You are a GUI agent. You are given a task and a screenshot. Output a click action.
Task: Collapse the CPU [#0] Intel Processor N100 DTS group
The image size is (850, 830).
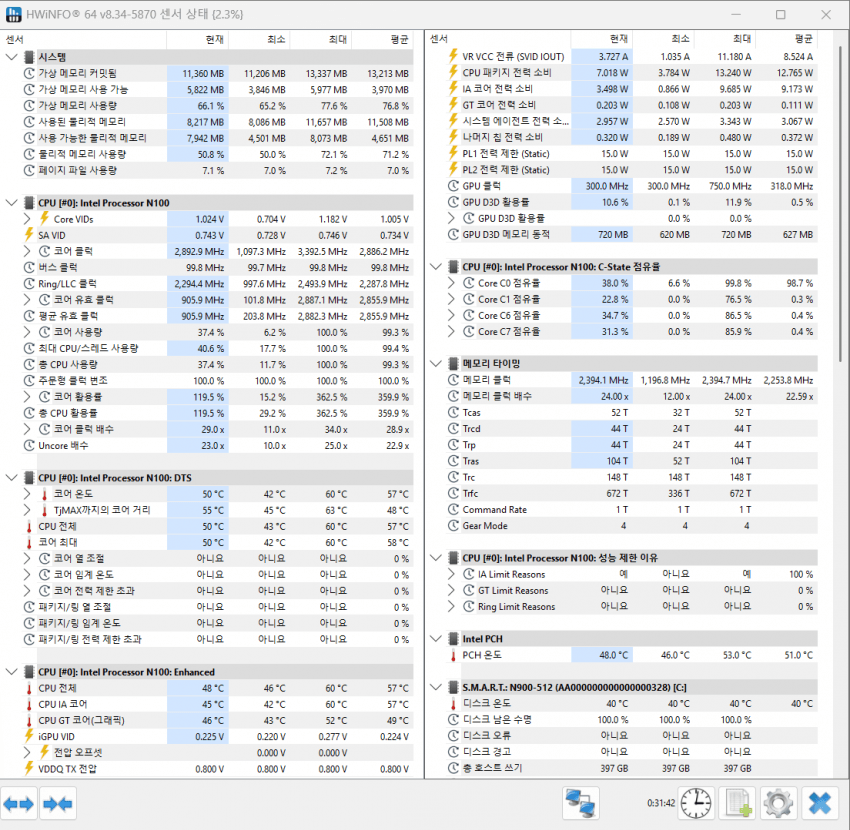11,478
